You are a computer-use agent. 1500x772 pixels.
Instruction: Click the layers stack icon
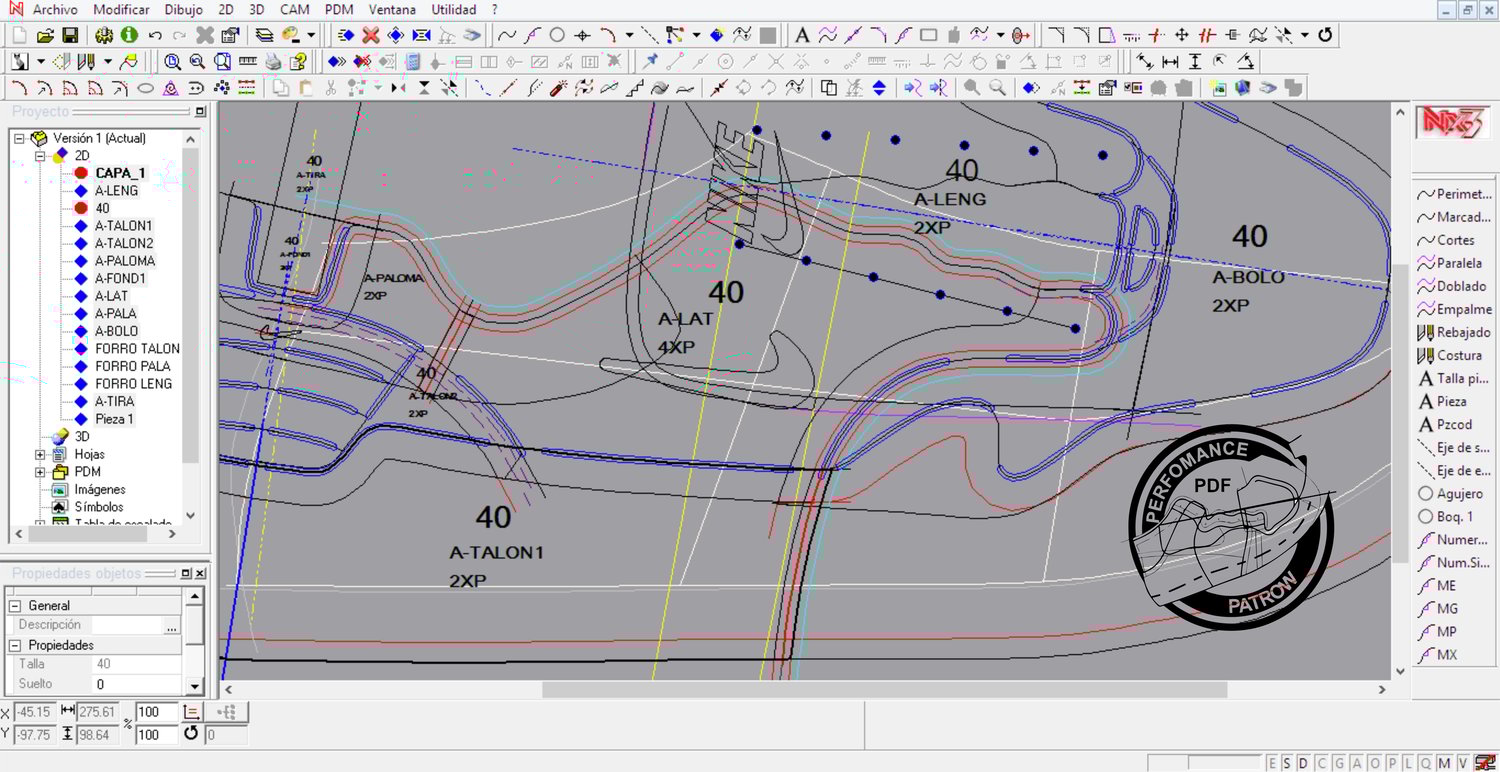click(264, 35)
